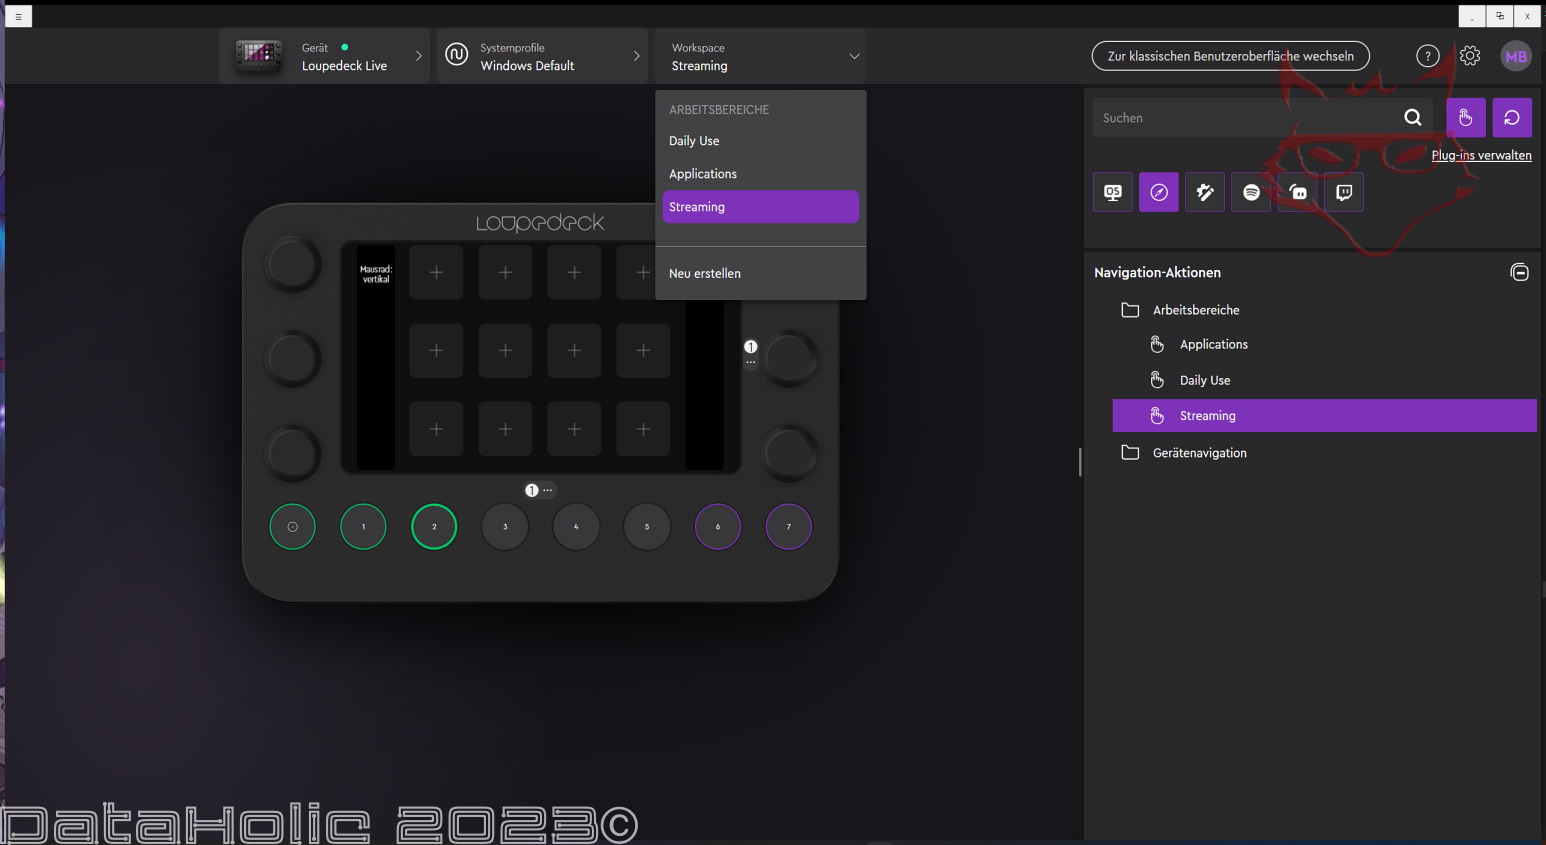The width and height of the screenshot is (1546, 845).
Task: Toggle the rotation actions filter
Action: [1512, 118]
